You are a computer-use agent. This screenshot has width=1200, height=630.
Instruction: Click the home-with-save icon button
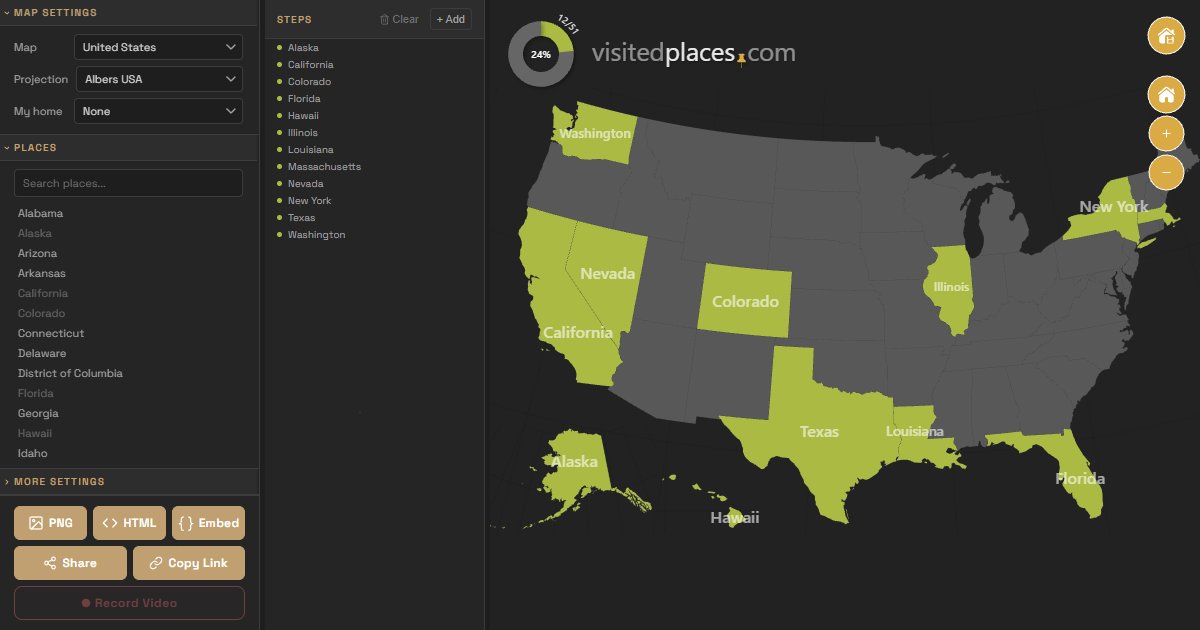pos(1165,37)
